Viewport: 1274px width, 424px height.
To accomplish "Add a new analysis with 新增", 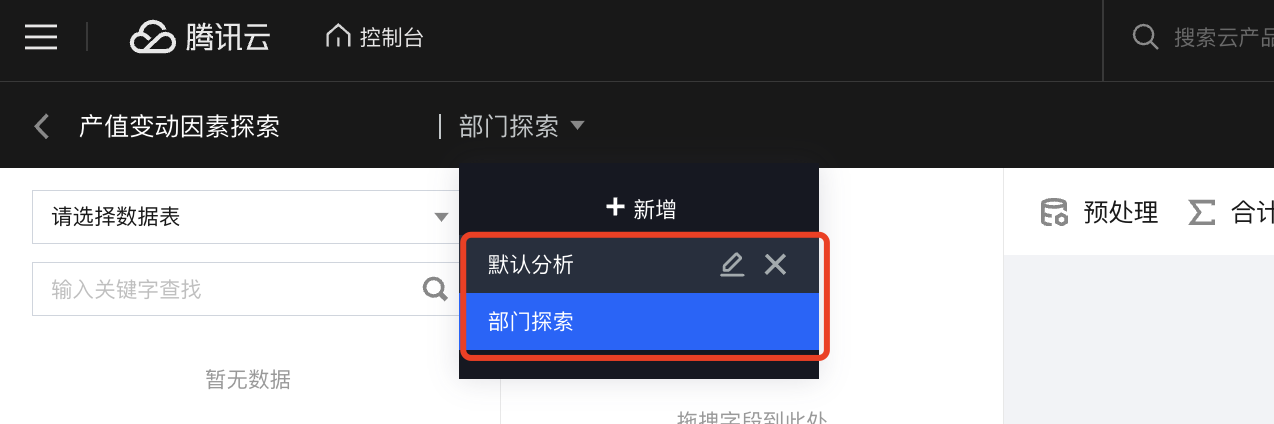I will (x=641, y=208).
